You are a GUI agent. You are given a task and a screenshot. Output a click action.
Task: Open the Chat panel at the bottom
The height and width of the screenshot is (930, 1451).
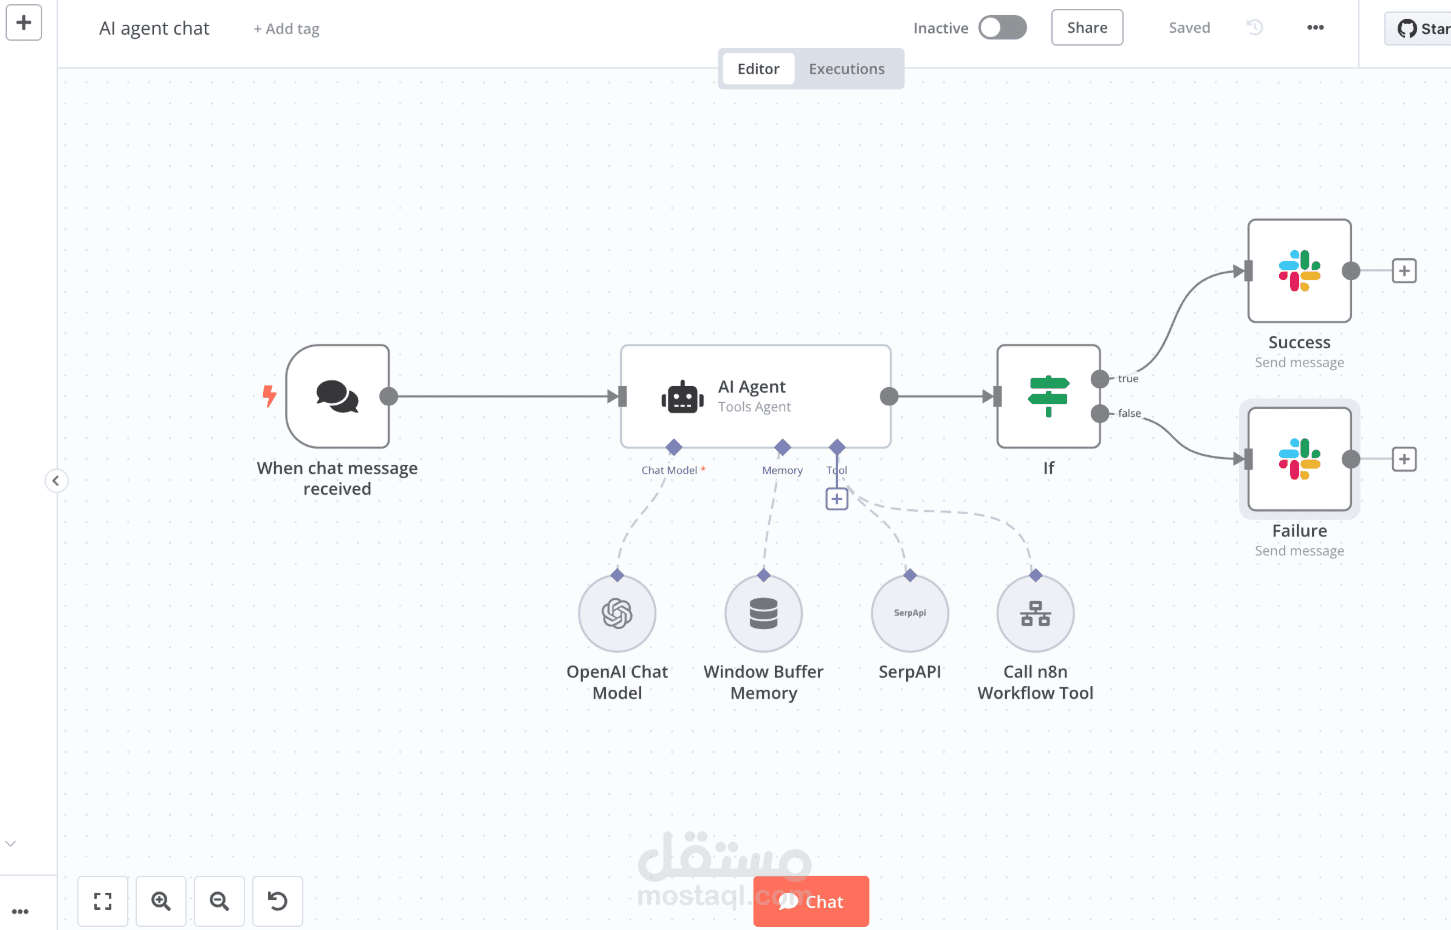click(x=811, y=901)
